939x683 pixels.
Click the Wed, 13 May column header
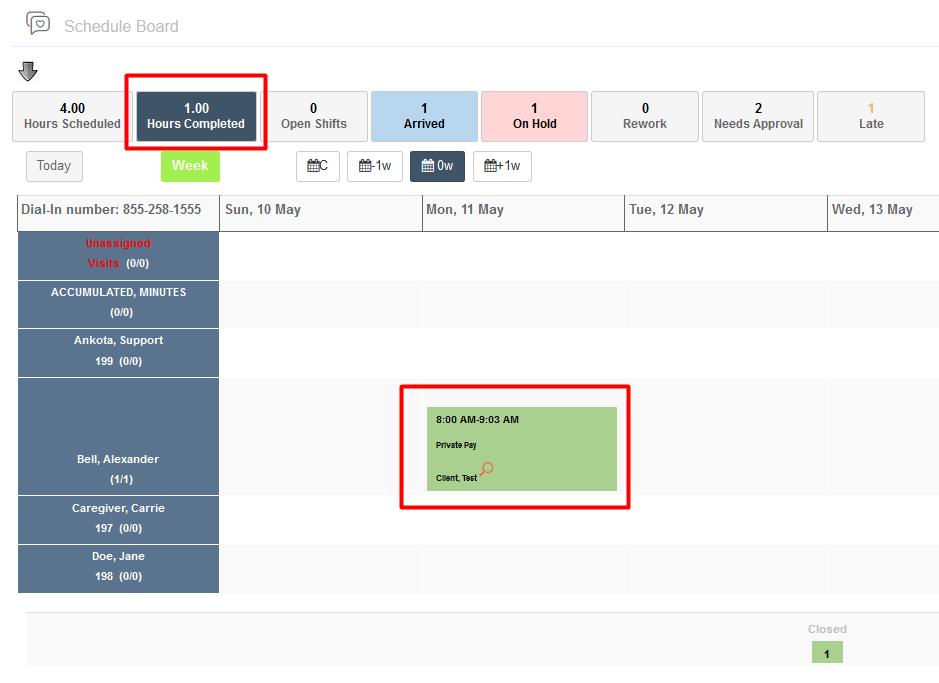coord(883,213)
